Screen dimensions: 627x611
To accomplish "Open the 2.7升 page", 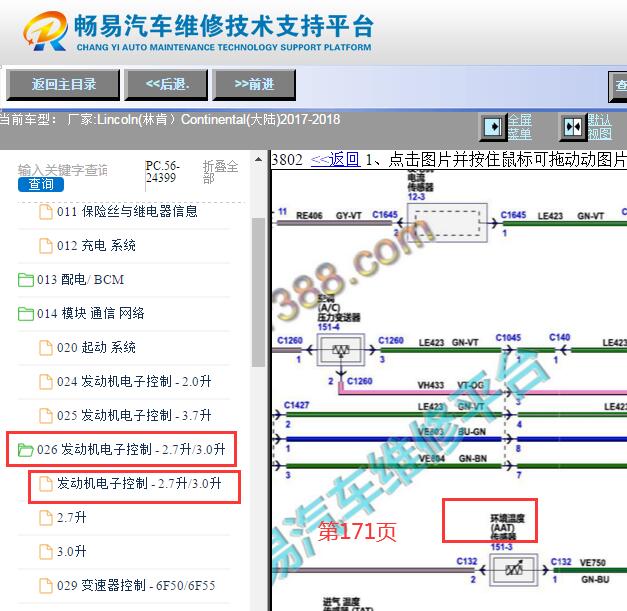I will pos(72,517).
